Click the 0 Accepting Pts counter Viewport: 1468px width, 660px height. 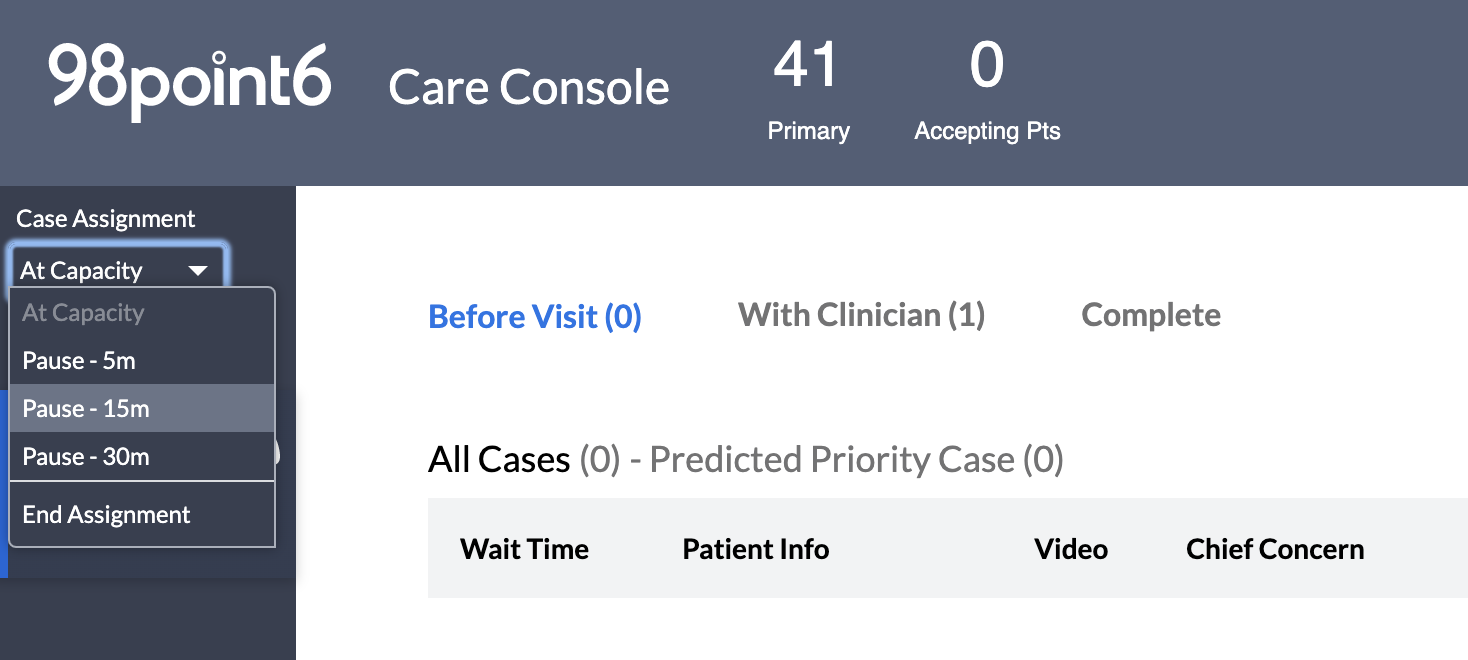click(987, 91)
